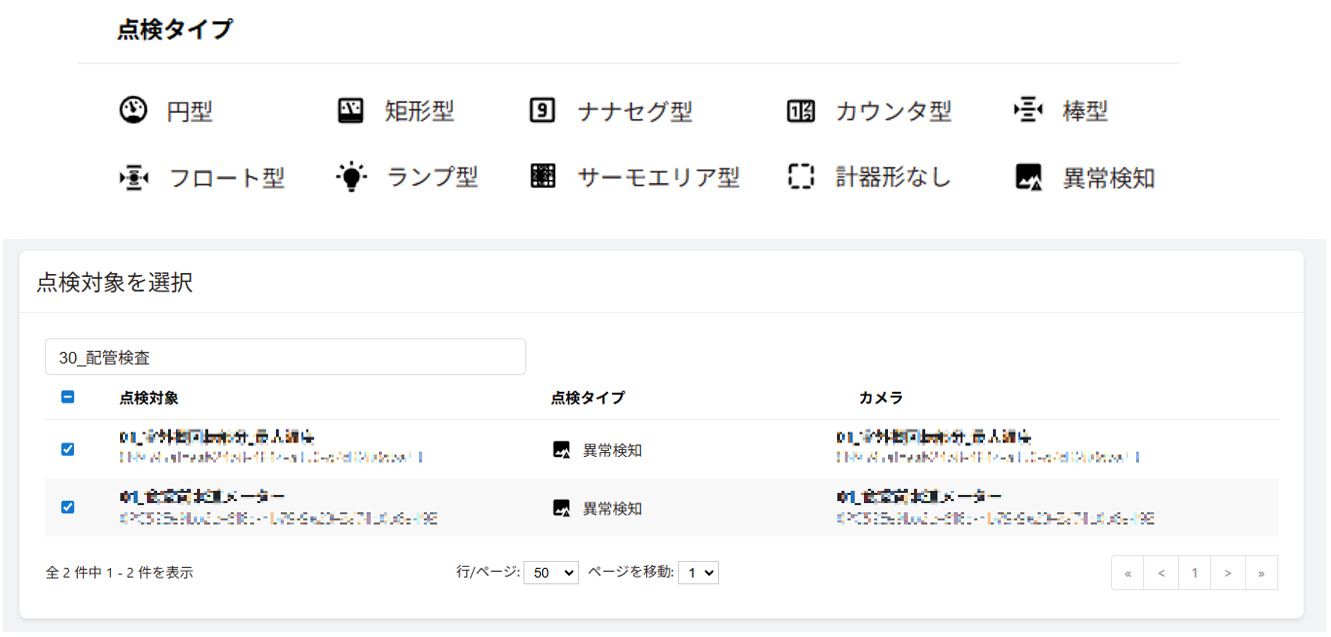Click second row's inspection target name
The width and height of the screenshot is (1331, 637).
[x=202, y=497]
